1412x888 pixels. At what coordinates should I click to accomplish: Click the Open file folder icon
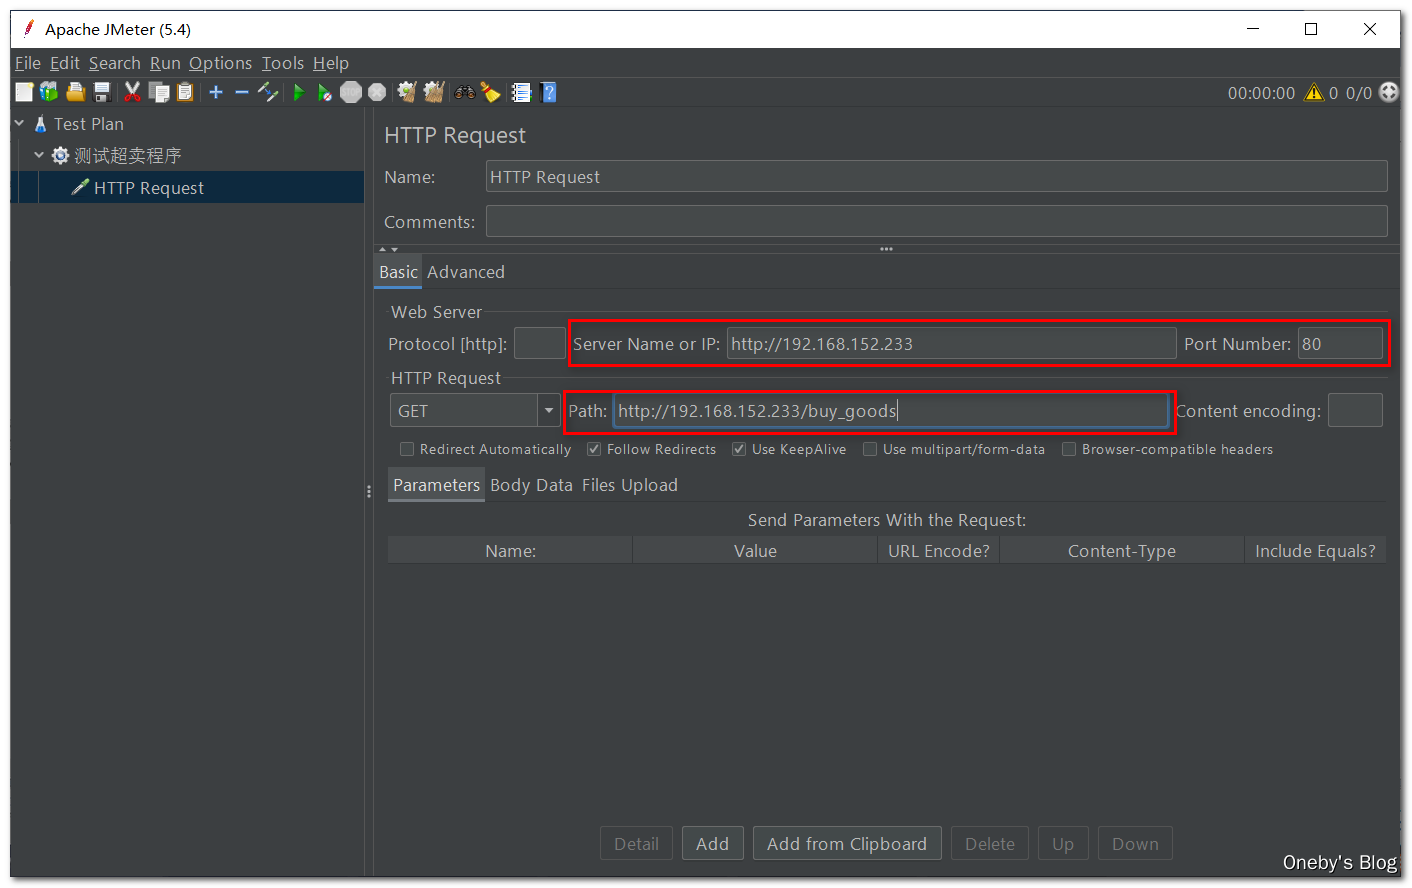click(x=75, y=92)
